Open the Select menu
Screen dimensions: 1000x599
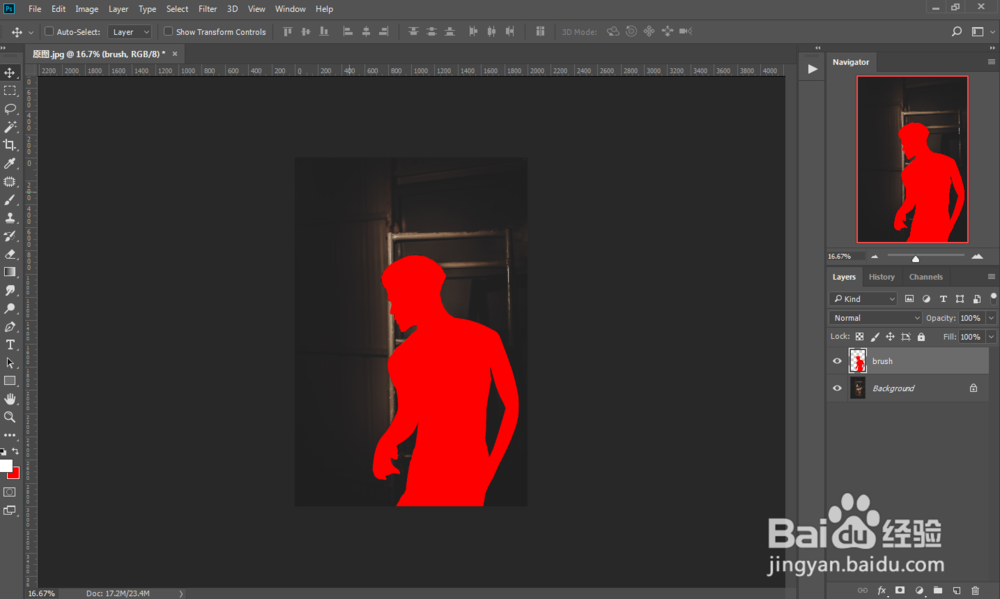click(x=177, y=9)
